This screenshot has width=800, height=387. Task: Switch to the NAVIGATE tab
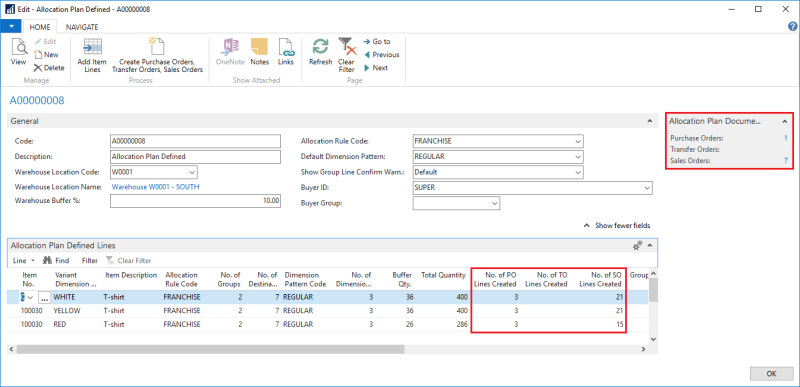pos(82,27)
